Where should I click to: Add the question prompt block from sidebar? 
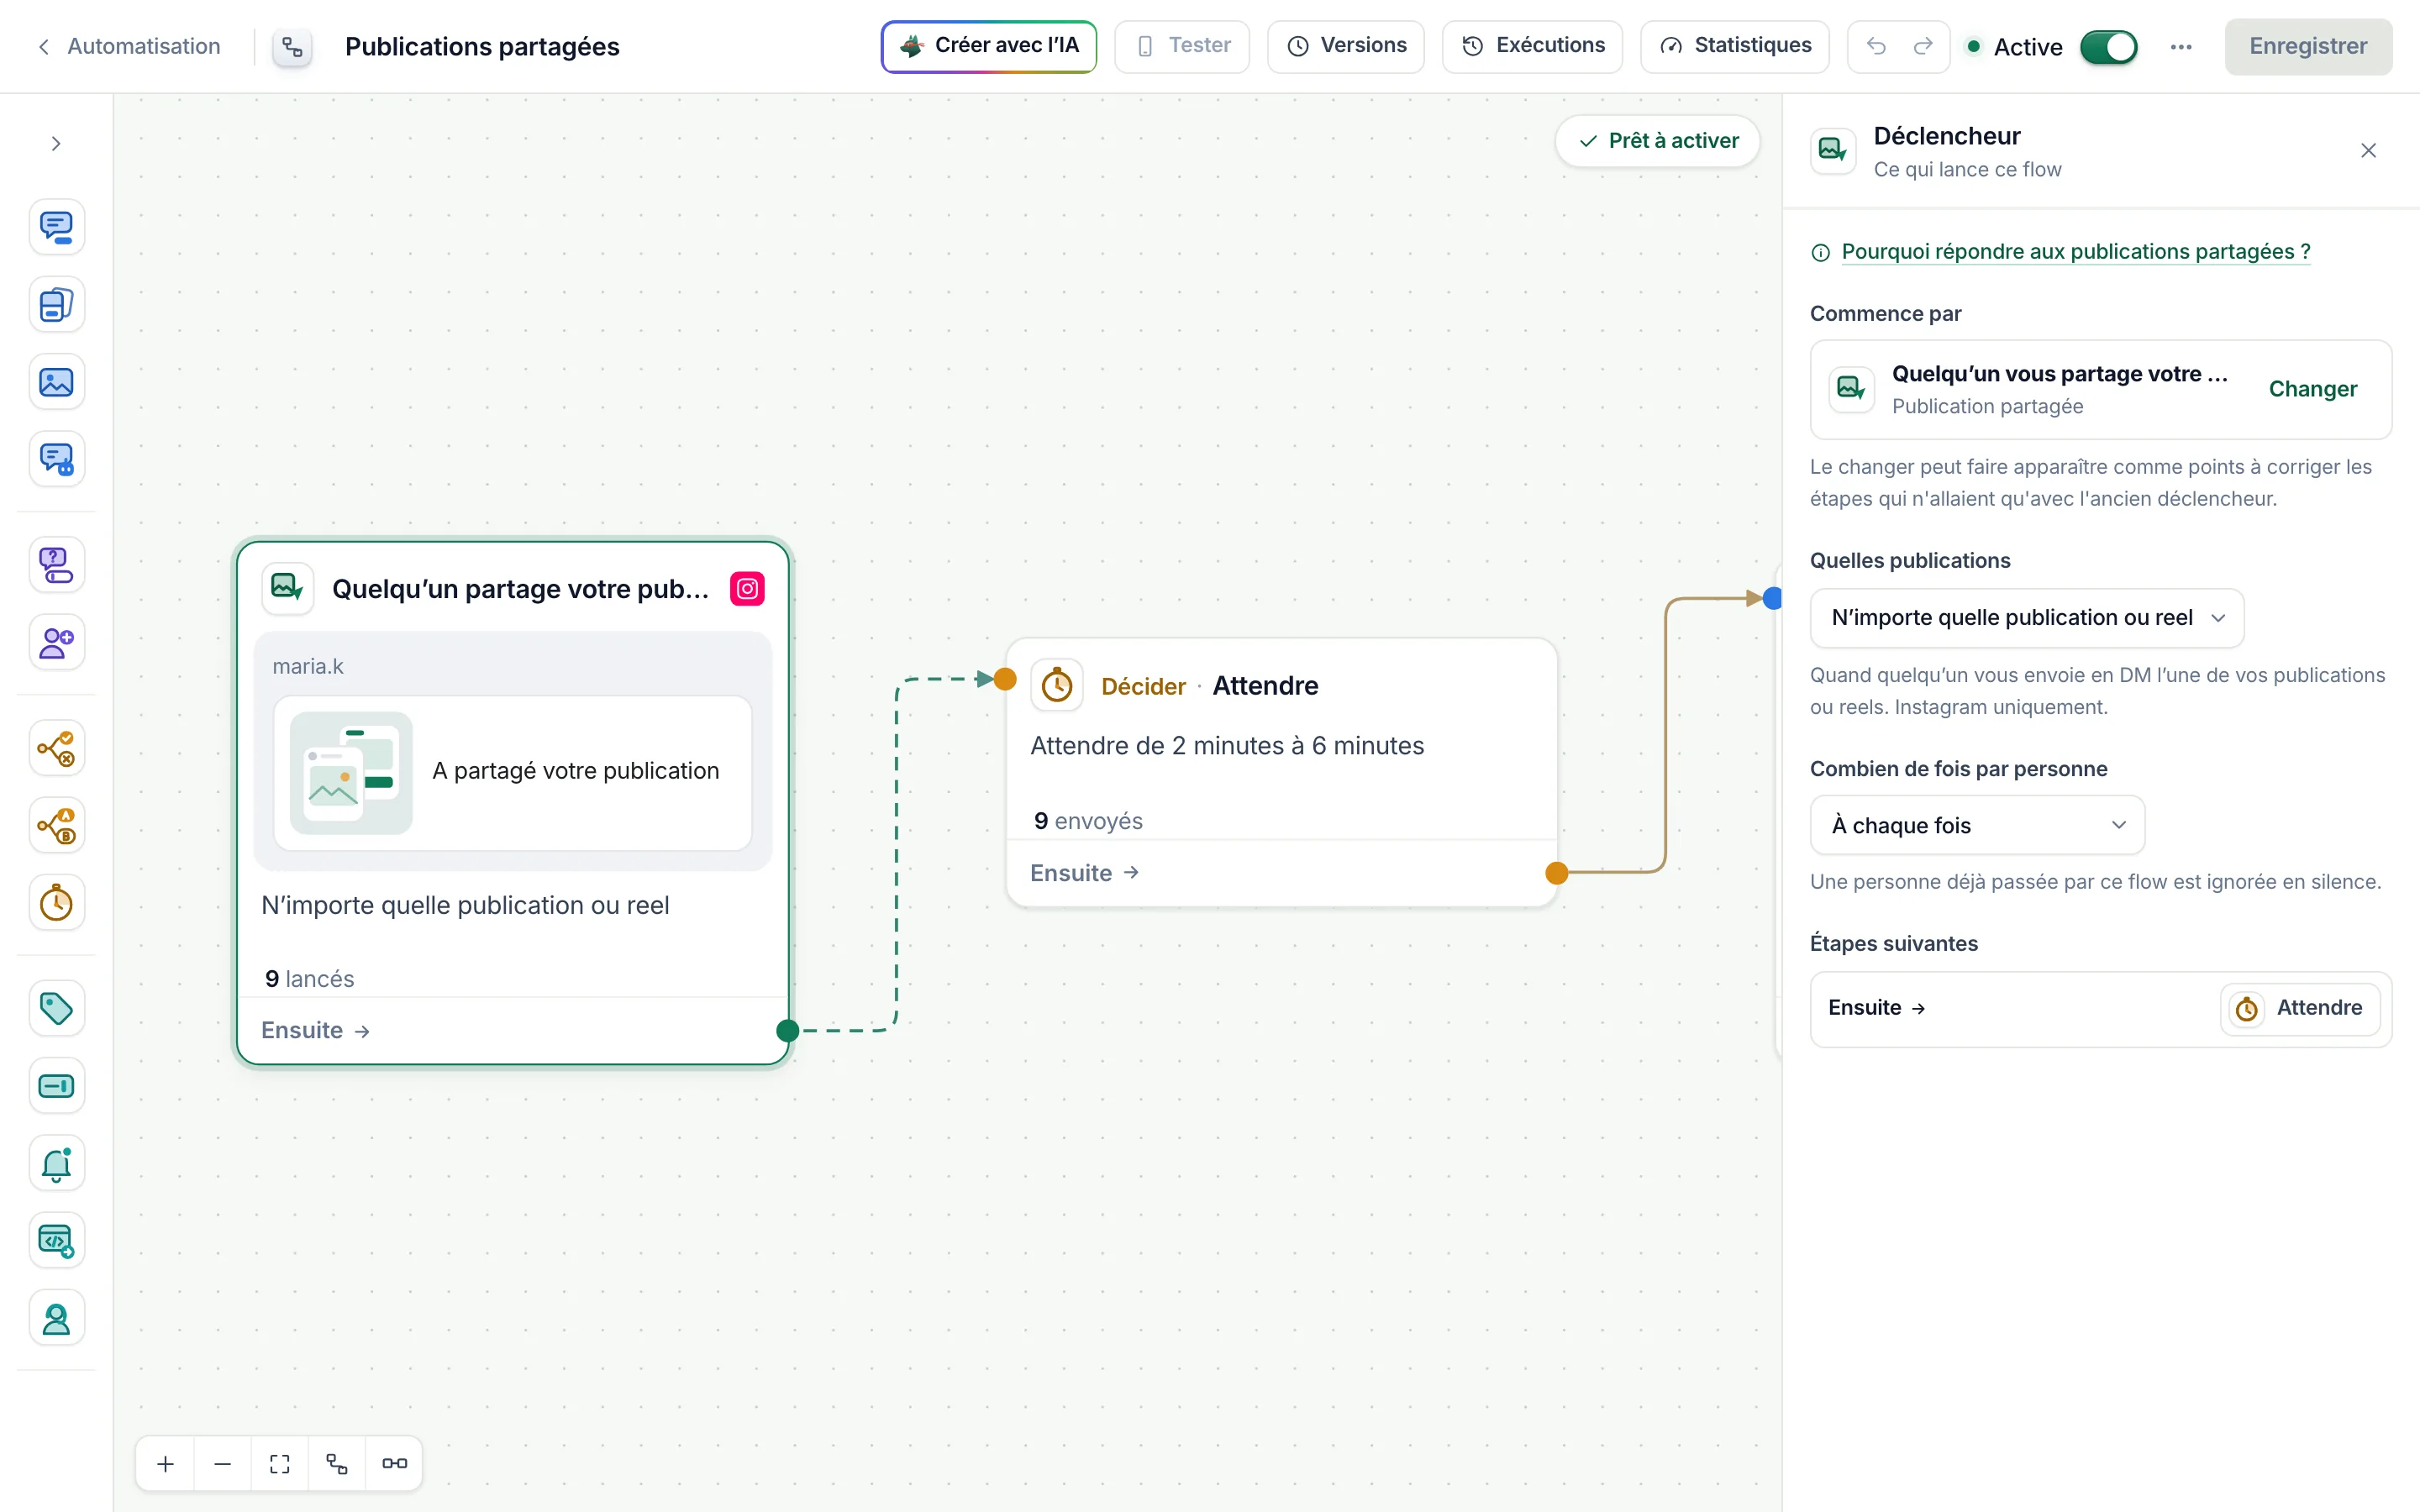(x=56, y=565)
